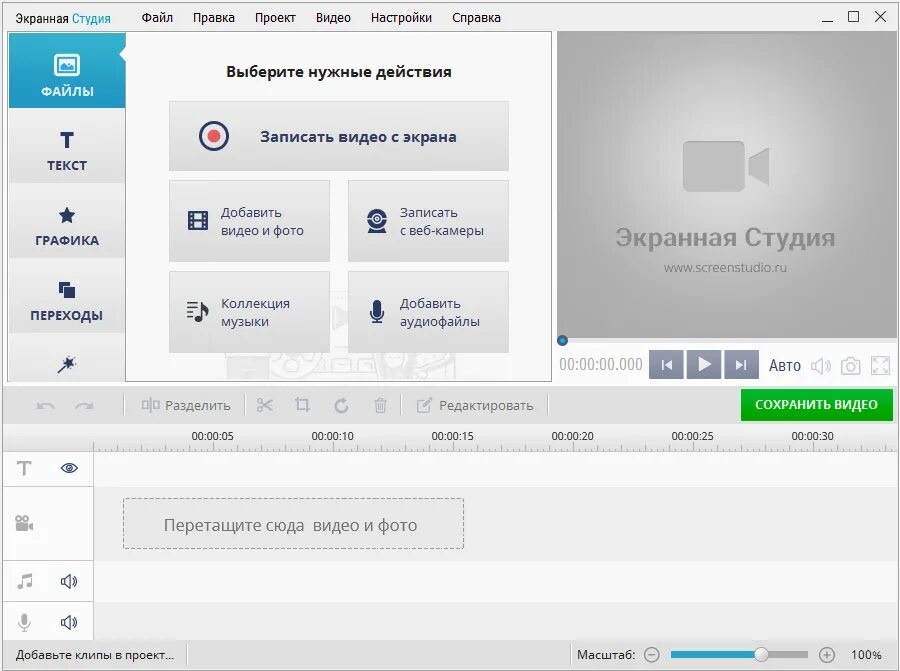This screenshot has height=671, width=900.
Task: Click the music playlist icon
Action: (197, 312)
